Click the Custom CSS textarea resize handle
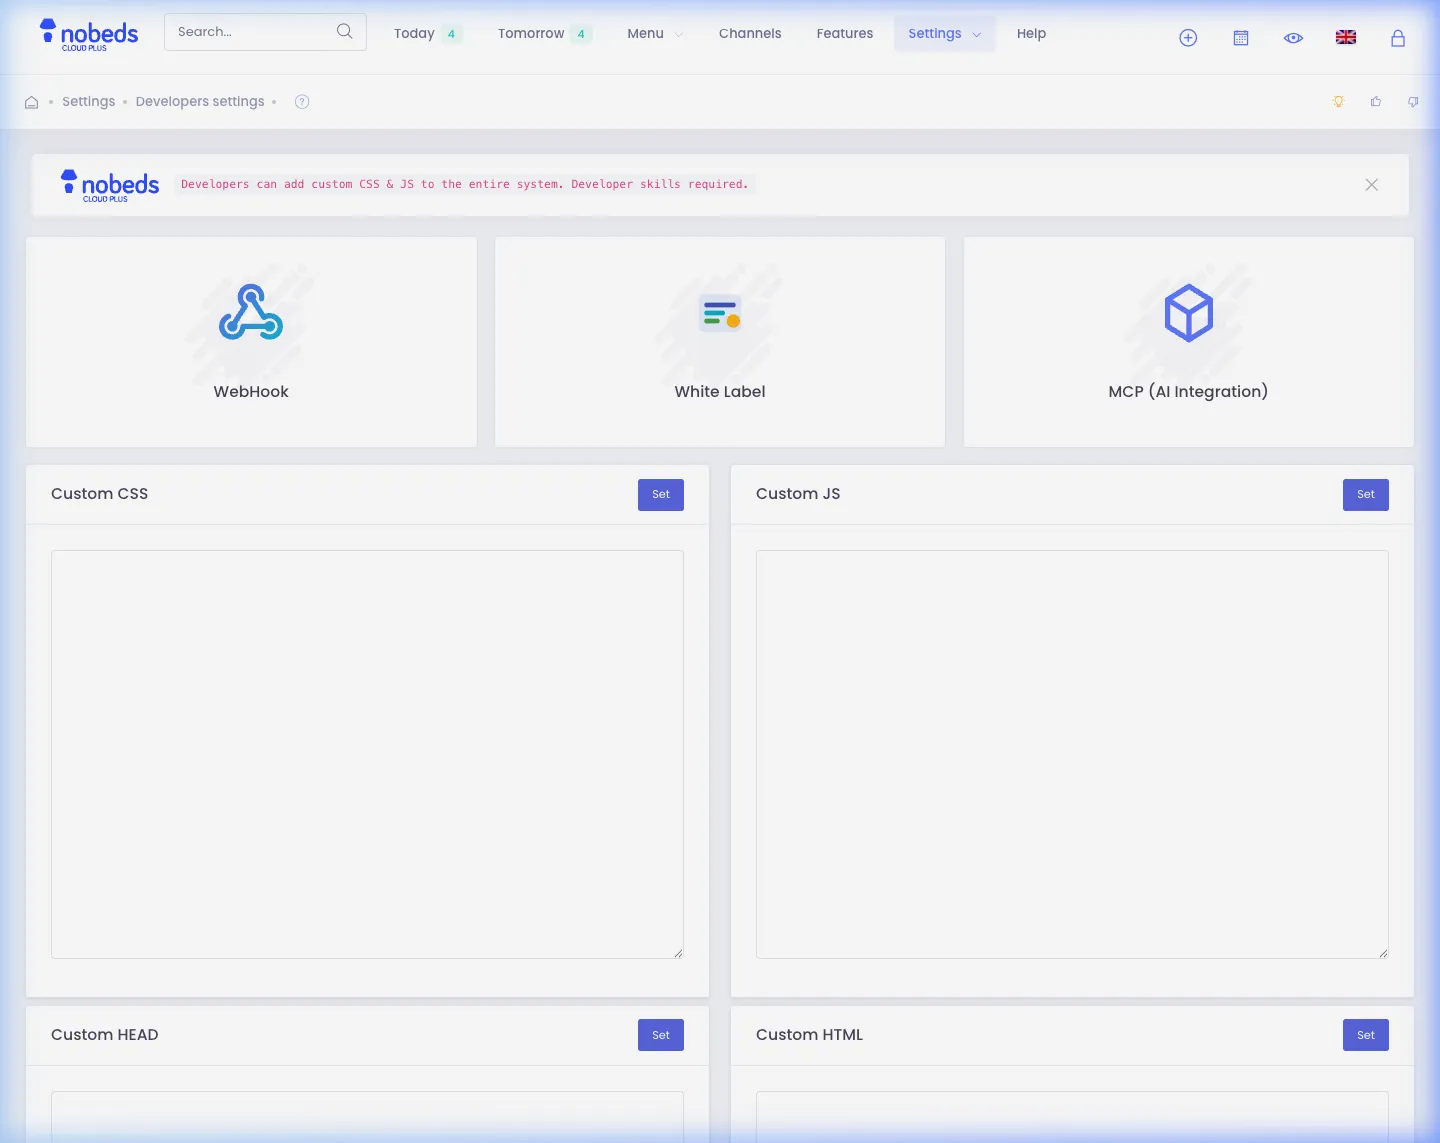The height and width of the screenshot is (1143, 1440). (678, 953)
